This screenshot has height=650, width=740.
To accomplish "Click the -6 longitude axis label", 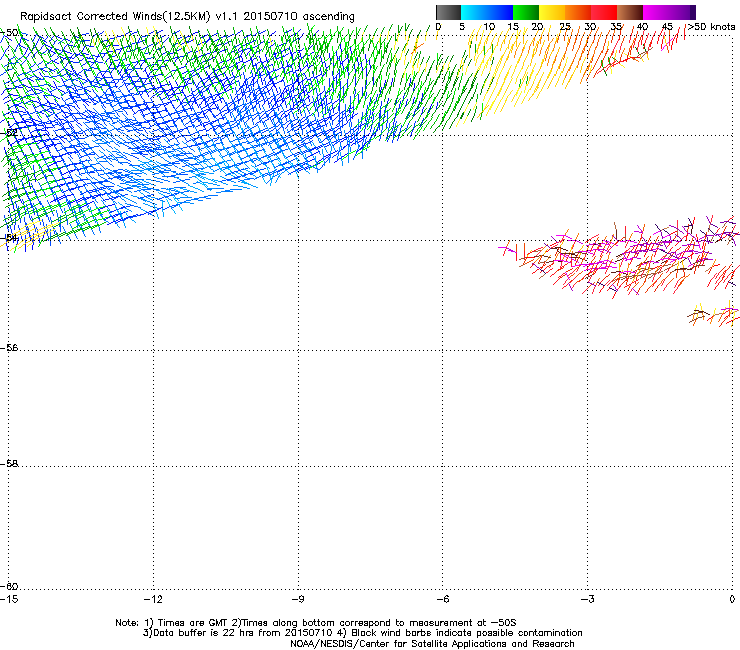I will [442, 599].
